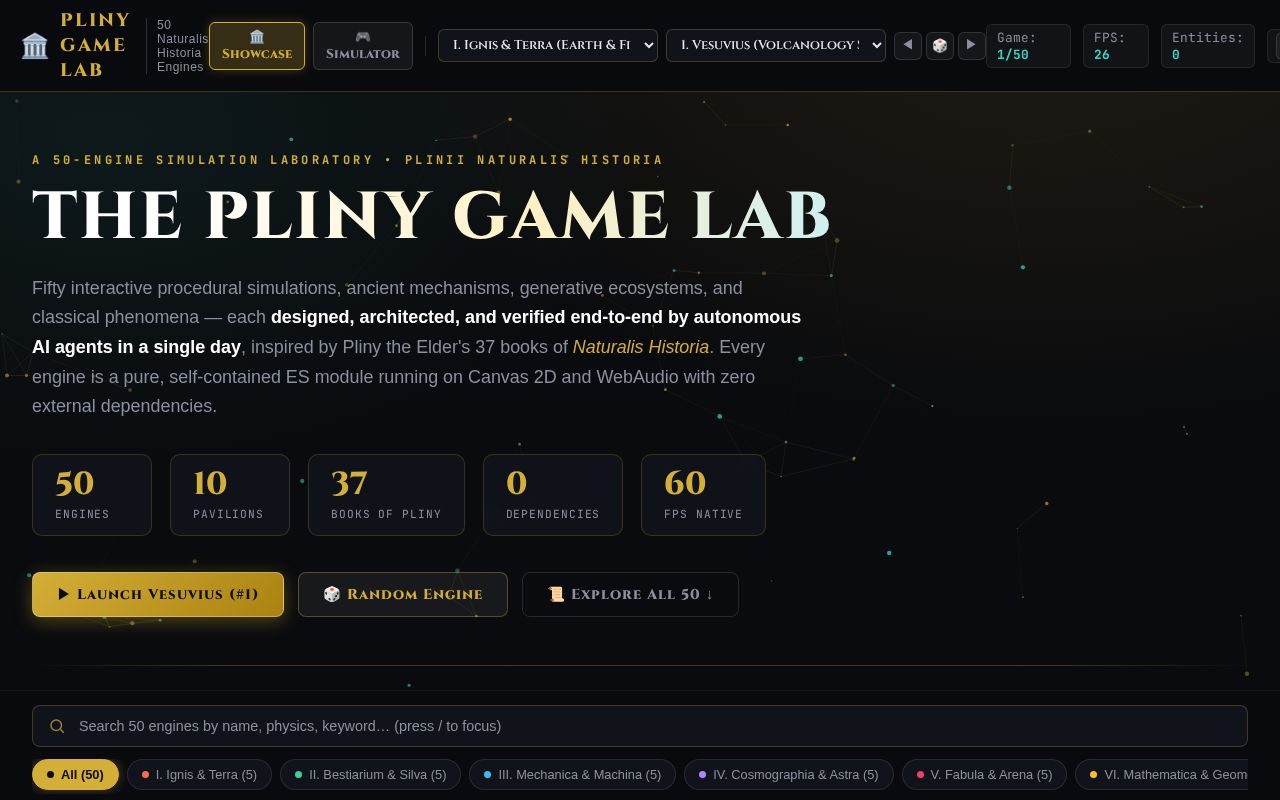Click the Game 1/50 counter
1280x800 pixels.
point(1028,46)
